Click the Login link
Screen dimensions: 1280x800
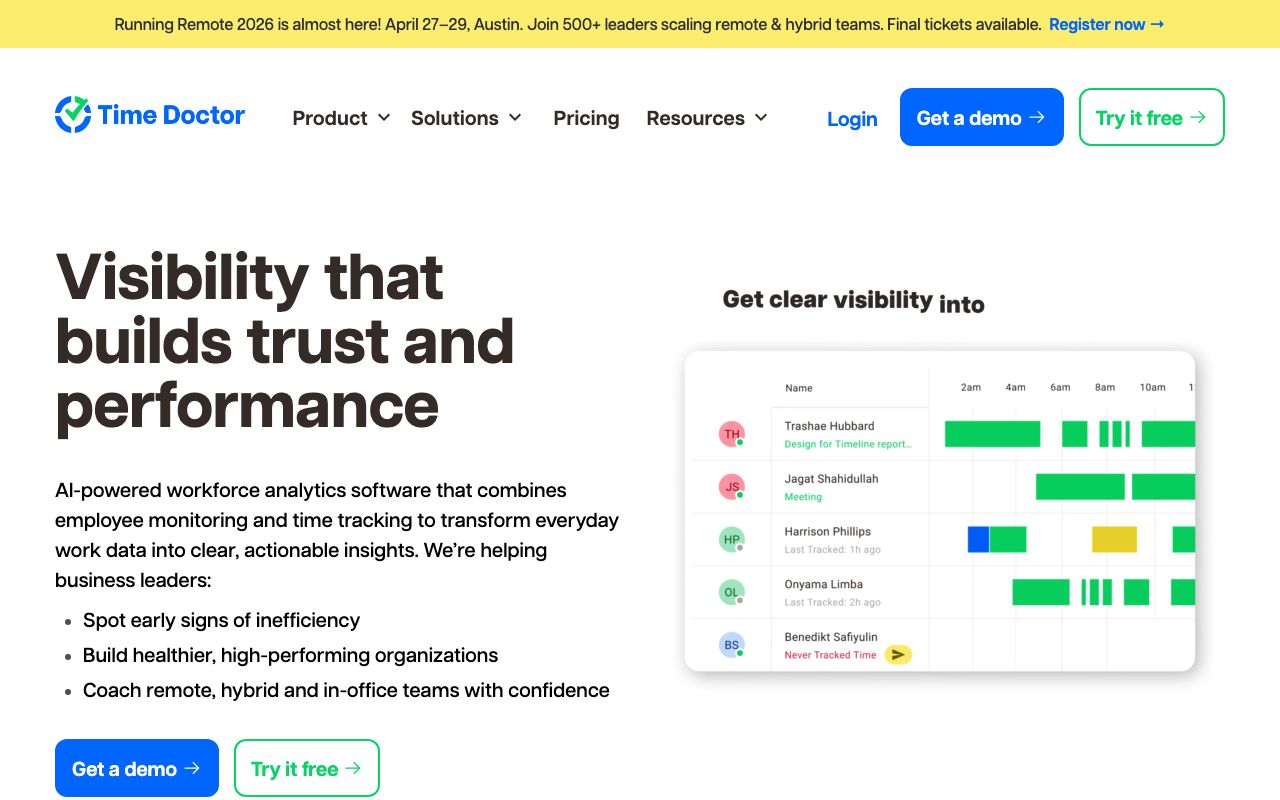(852, 119)
